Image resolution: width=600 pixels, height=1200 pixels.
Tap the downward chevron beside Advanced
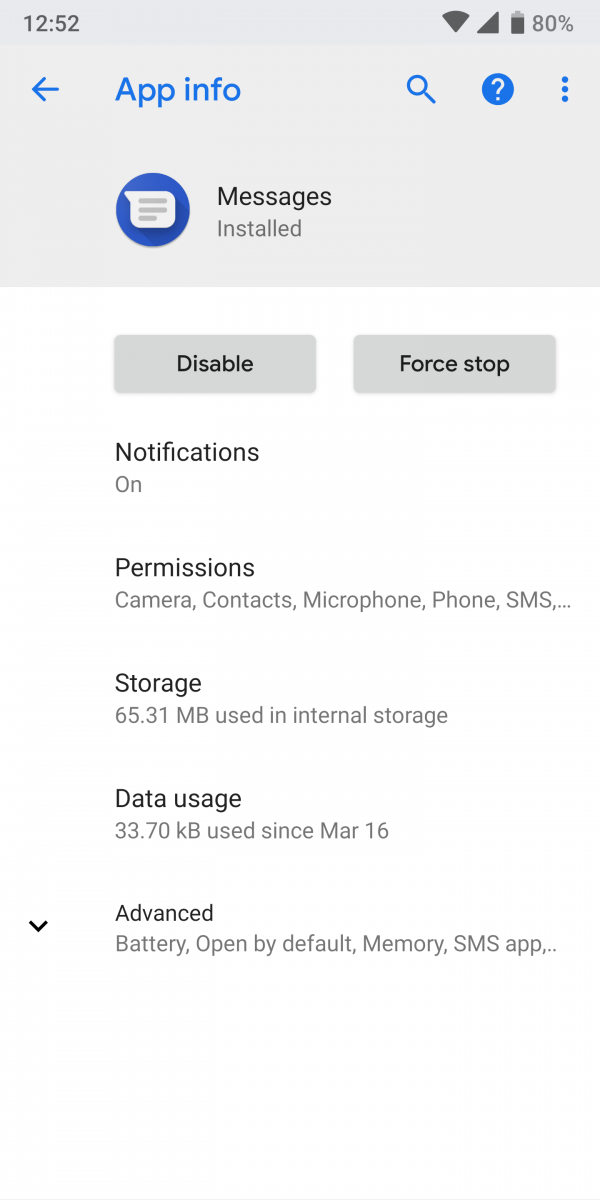coord(38,925)
